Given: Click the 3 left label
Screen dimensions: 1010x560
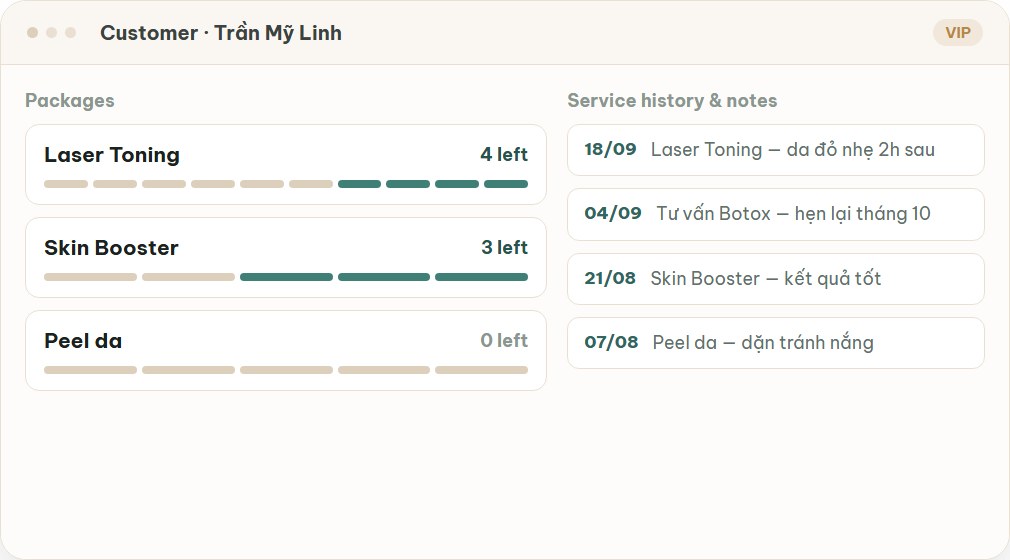Looking at the screenshot, I should (504, 247).
